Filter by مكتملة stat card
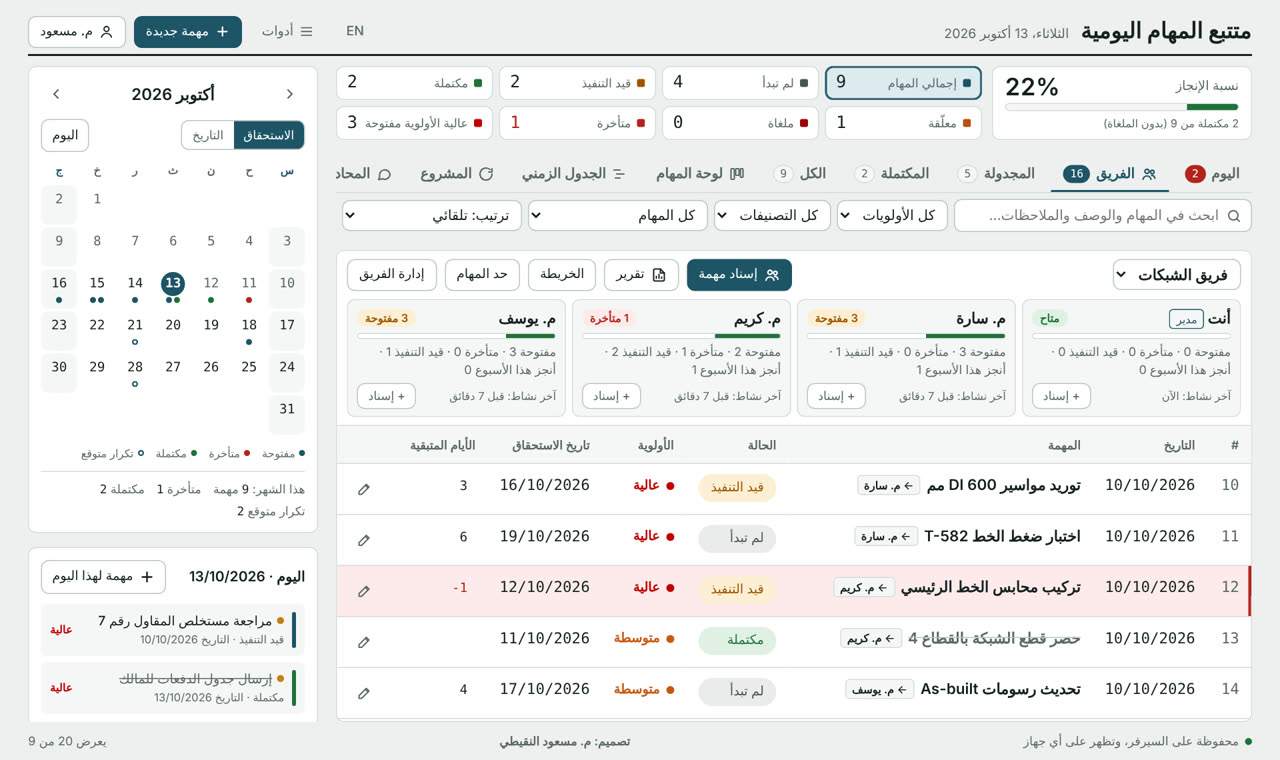Screen dimensions: 1280x760 (414, 83)
